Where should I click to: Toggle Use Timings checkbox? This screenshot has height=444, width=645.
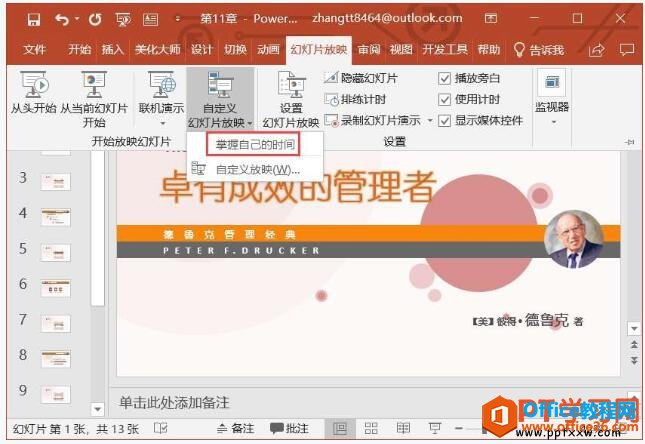pyautogui.click(x=444, y=99)
